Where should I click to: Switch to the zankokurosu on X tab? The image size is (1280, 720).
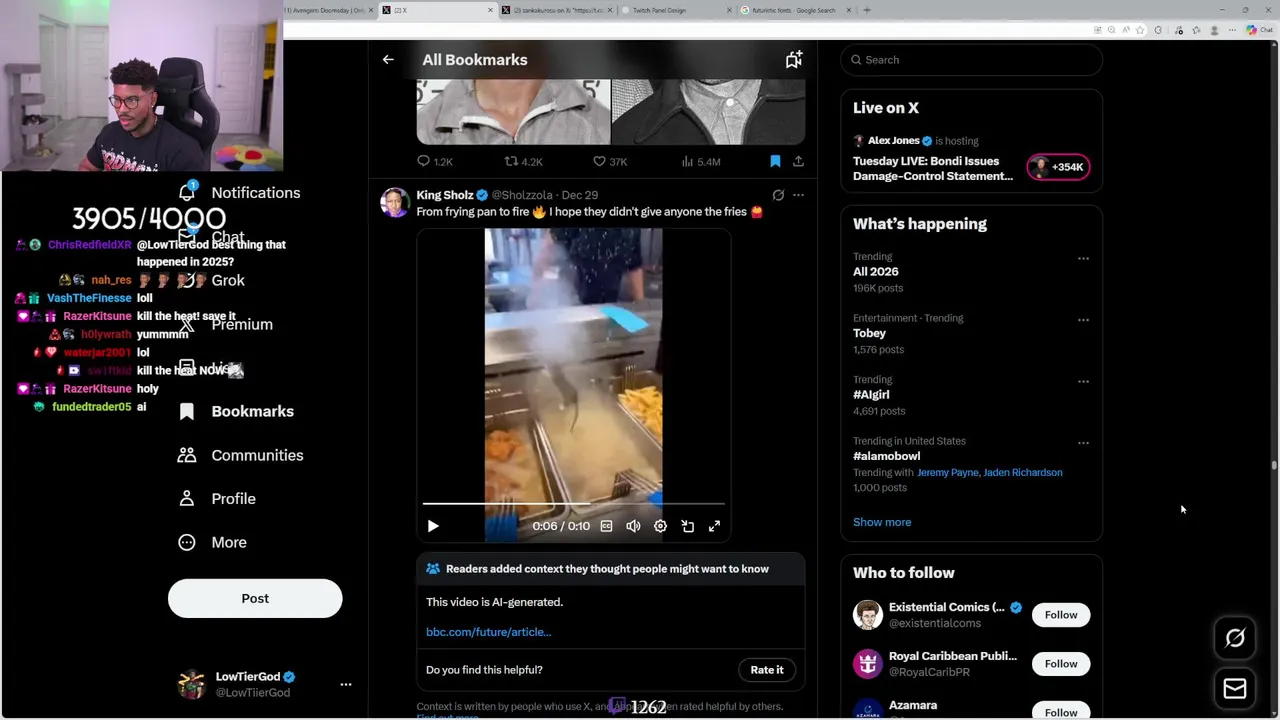click(x=559, y=10)
